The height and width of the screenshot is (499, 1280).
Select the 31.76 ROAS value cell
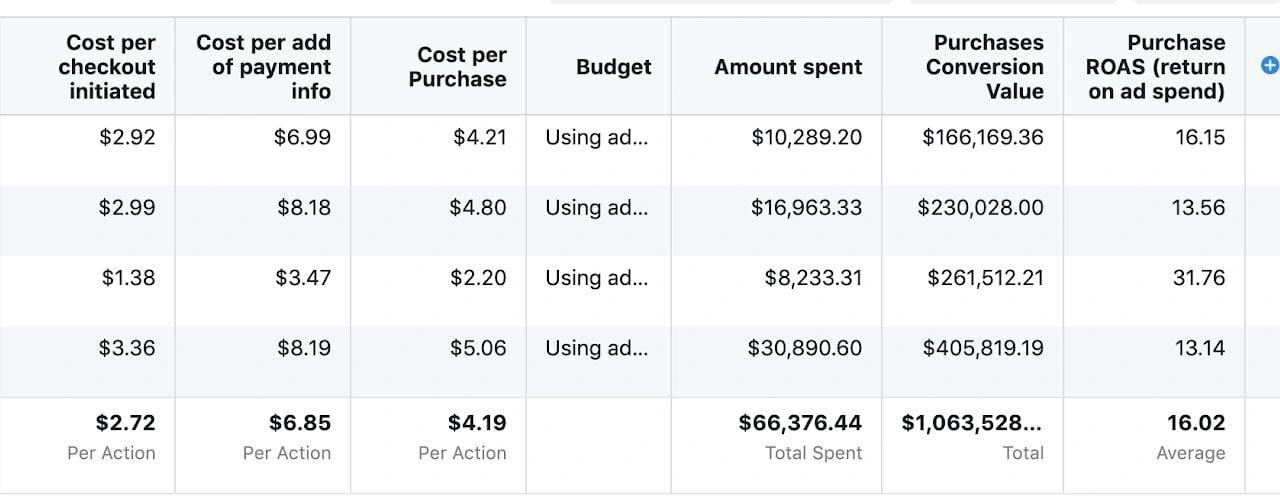point(1154,291)
